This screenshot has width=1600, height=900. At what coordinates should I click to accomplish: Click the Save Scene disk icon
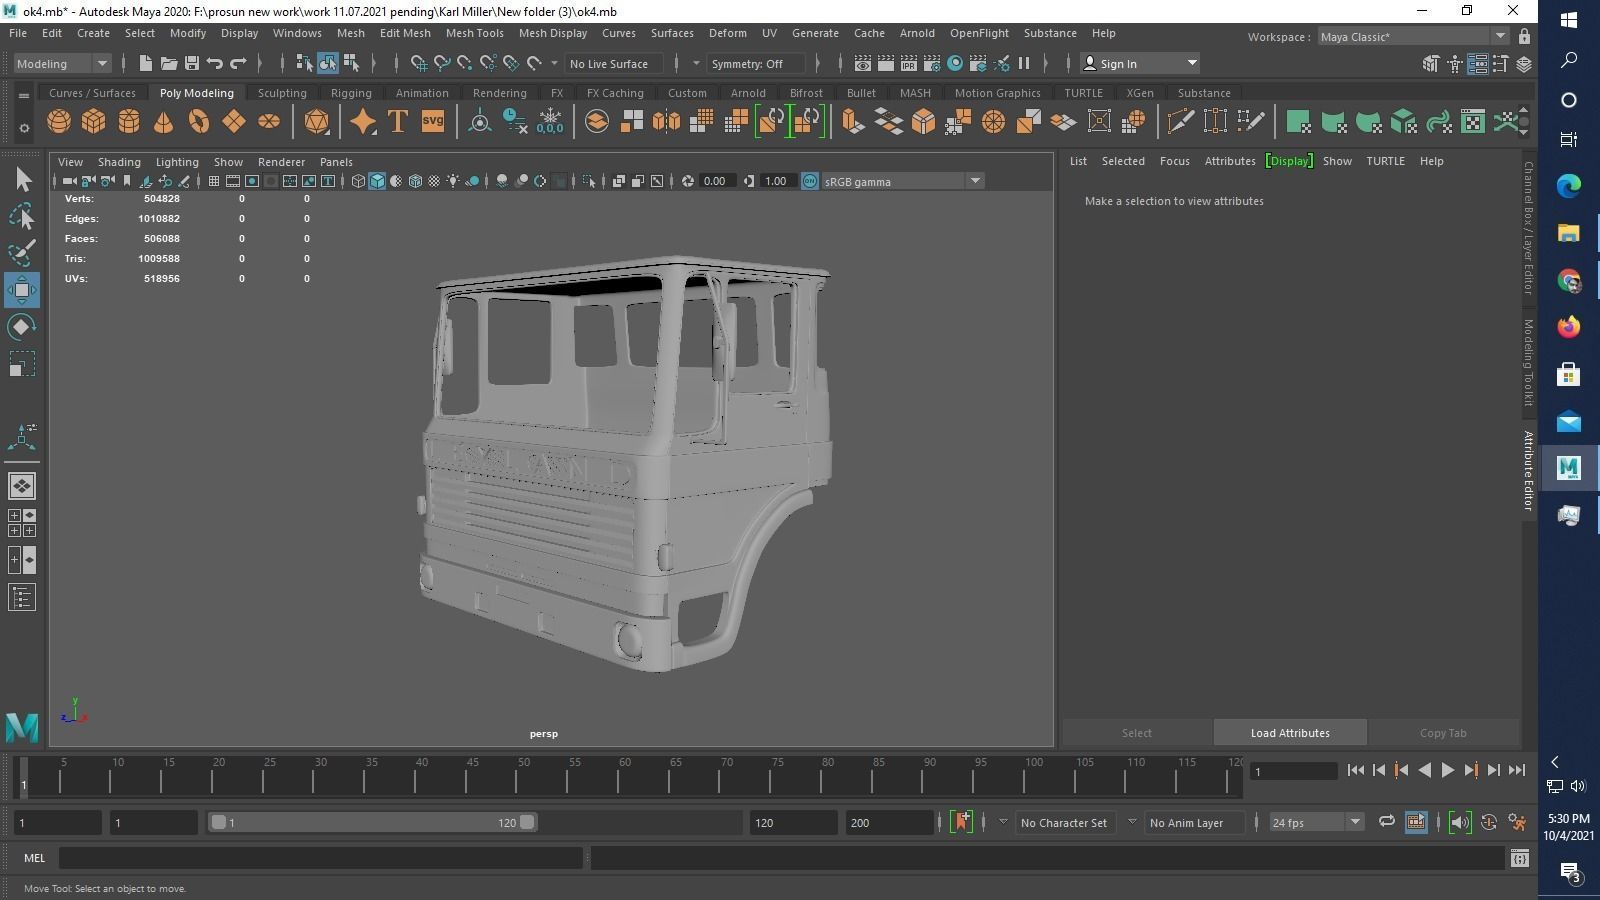[192, 63]
